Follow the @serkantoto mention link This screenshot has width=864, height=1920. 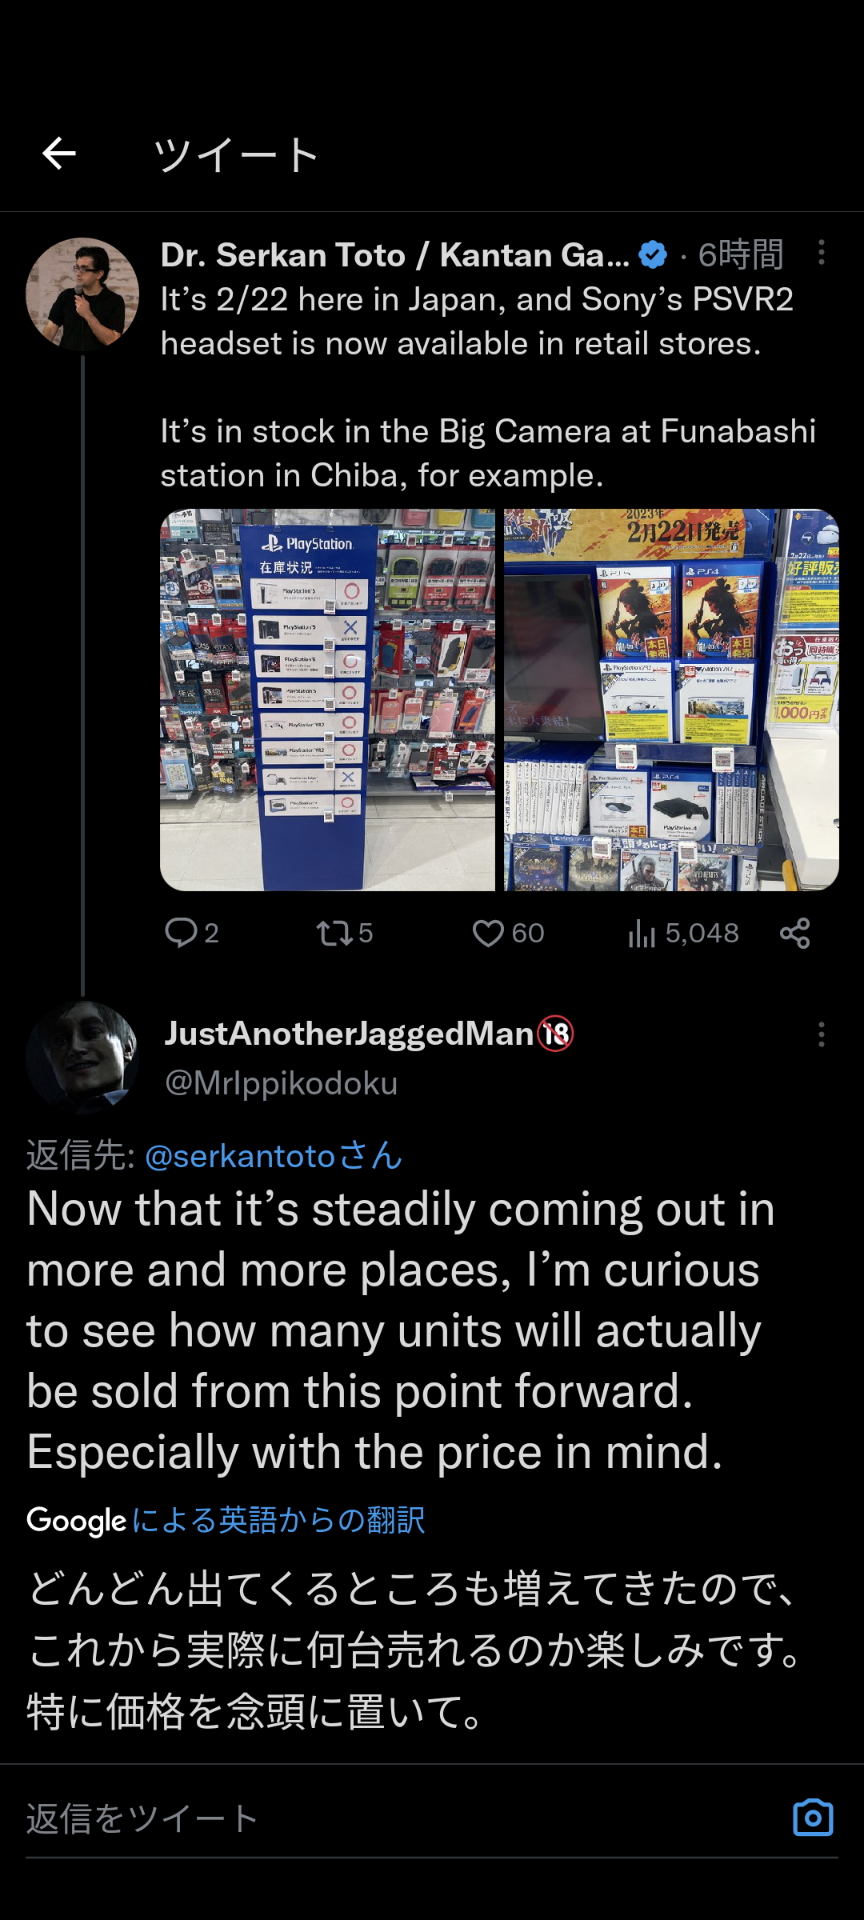click(x=273, y=1156)
